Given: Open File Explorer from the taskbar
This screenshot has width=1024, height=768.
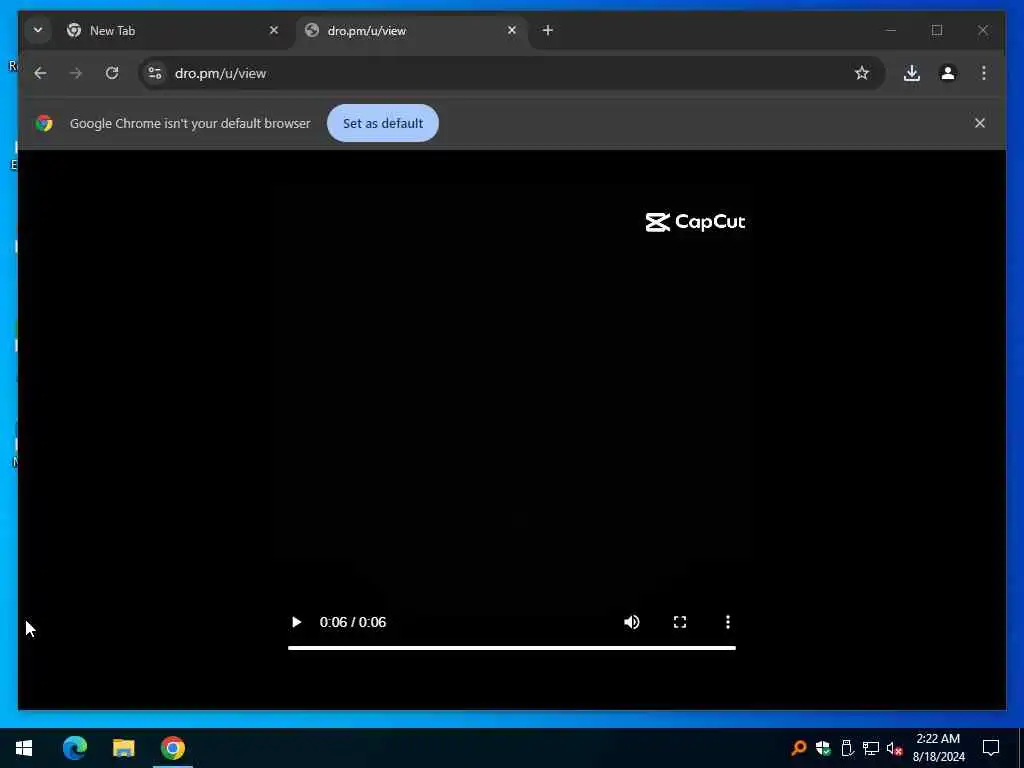Looking at the screenshot, I should (123, 748).
